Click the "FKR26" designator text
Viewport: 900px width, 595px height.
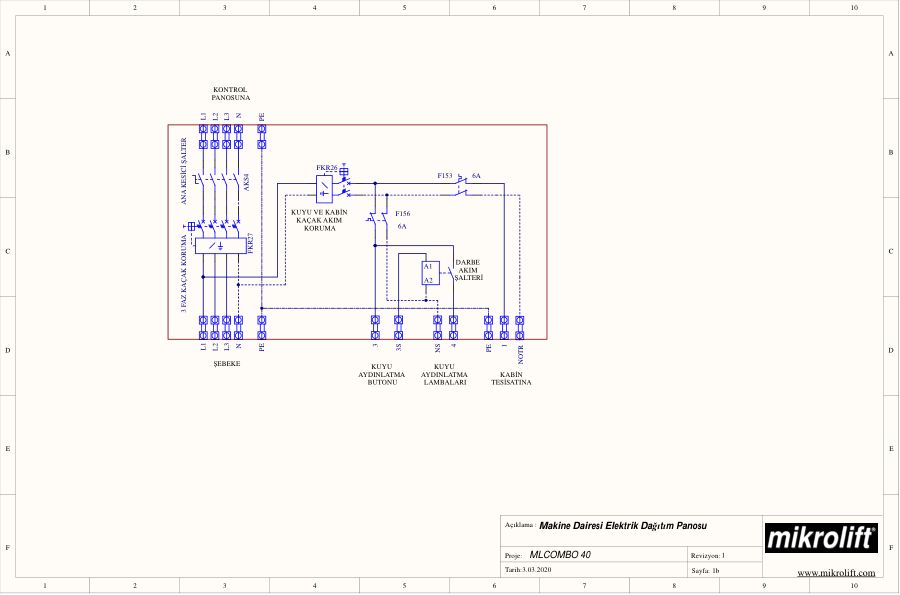click(x=327, y=168)
